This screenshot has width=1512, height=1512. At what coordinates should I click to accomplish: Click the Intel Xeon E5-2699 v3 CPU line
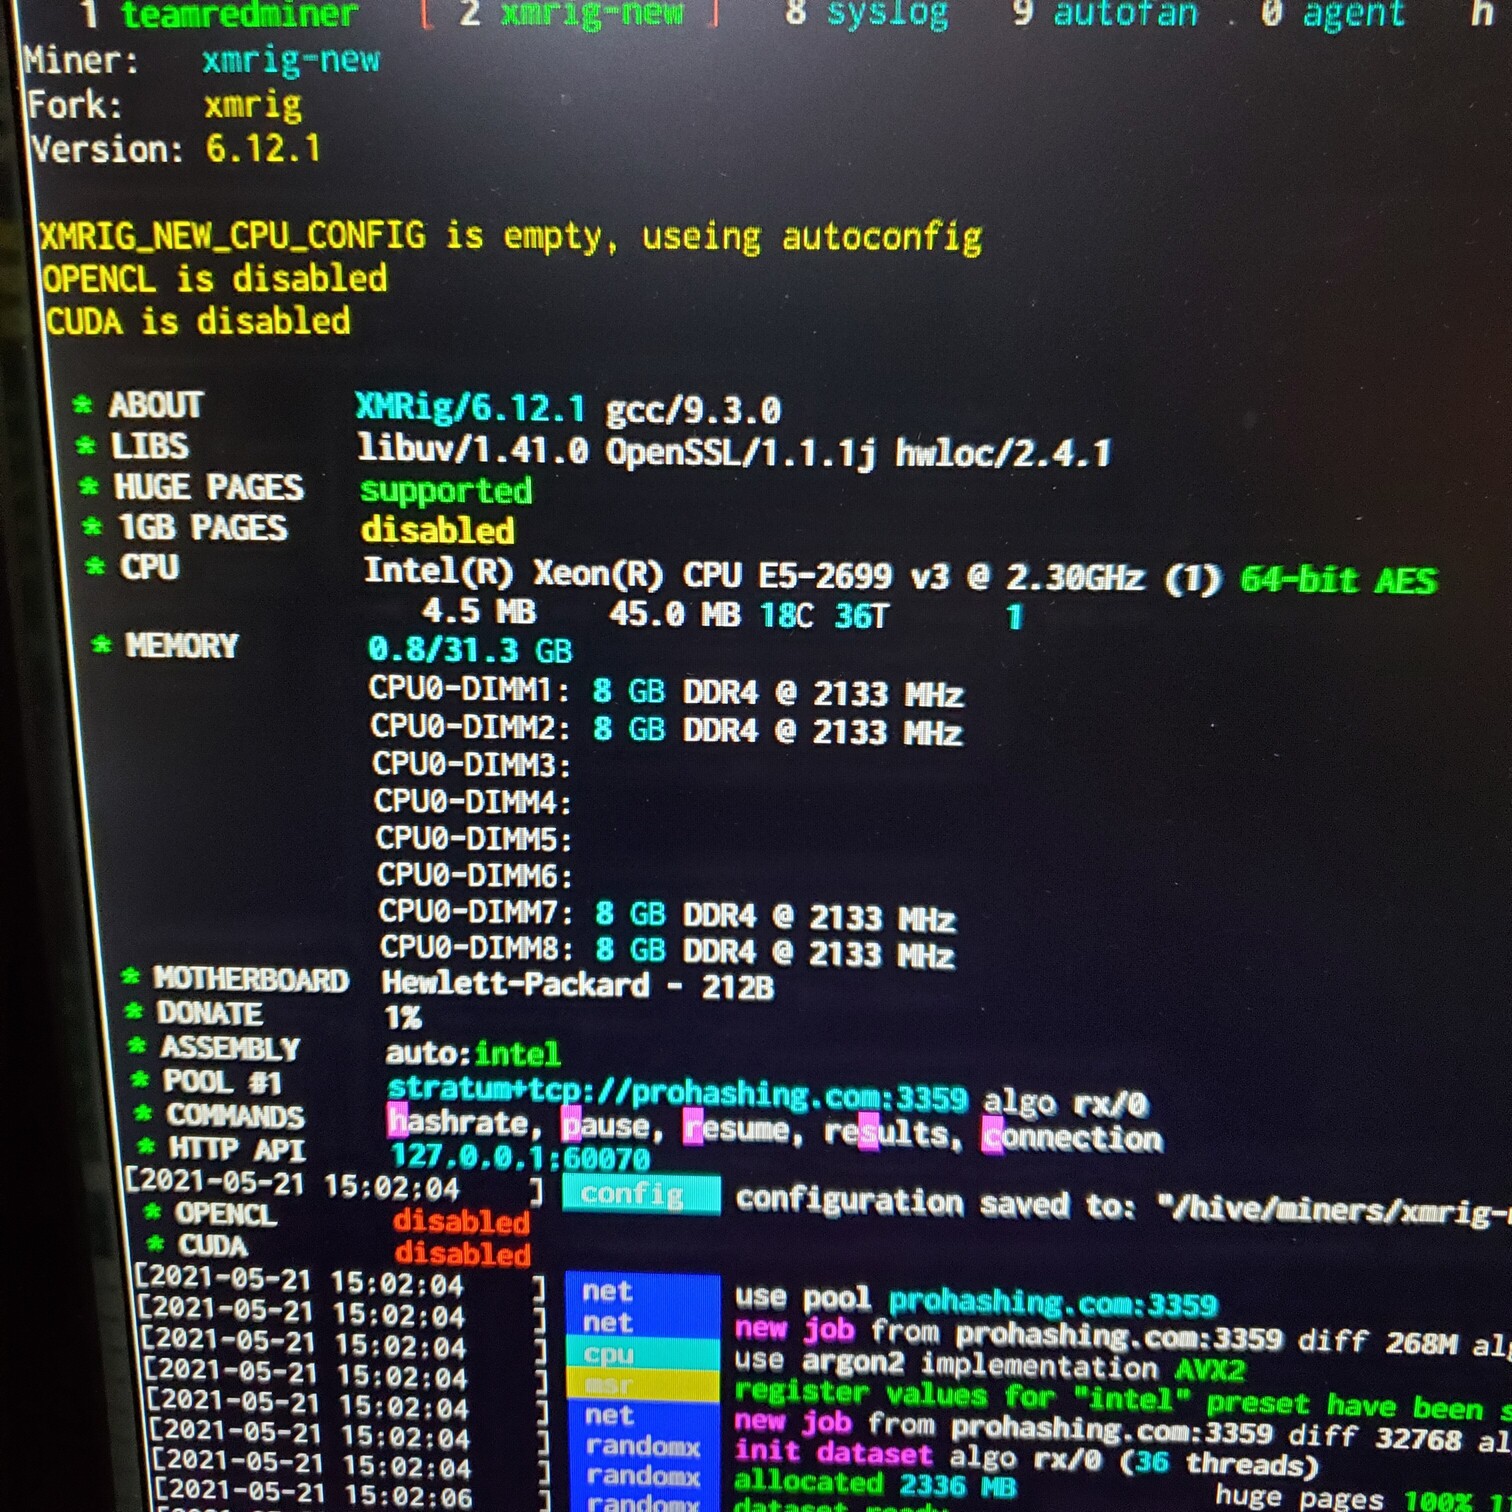pyautogui.click(x=792, y=575)
